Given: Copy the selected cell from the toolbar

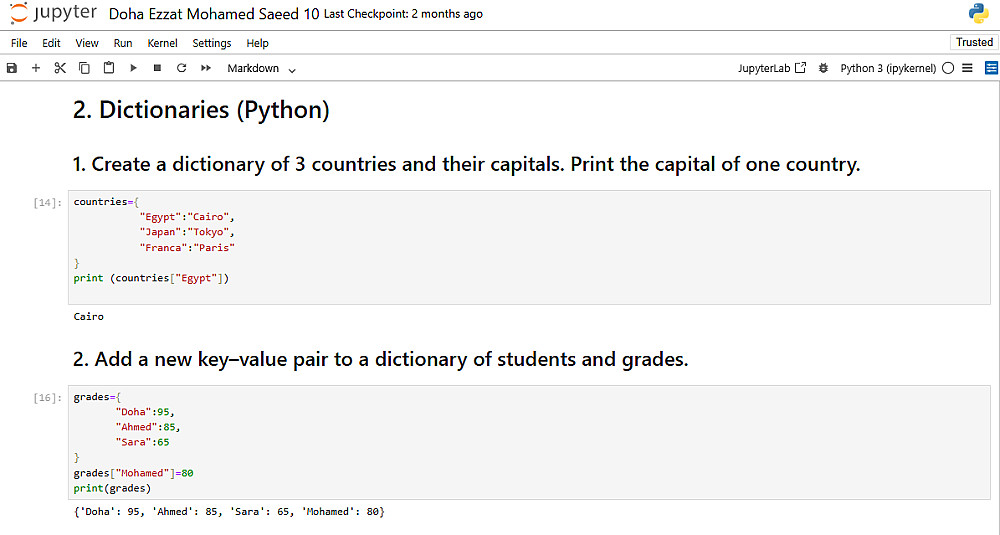Looking at the screenshot, I should [84, 68].
